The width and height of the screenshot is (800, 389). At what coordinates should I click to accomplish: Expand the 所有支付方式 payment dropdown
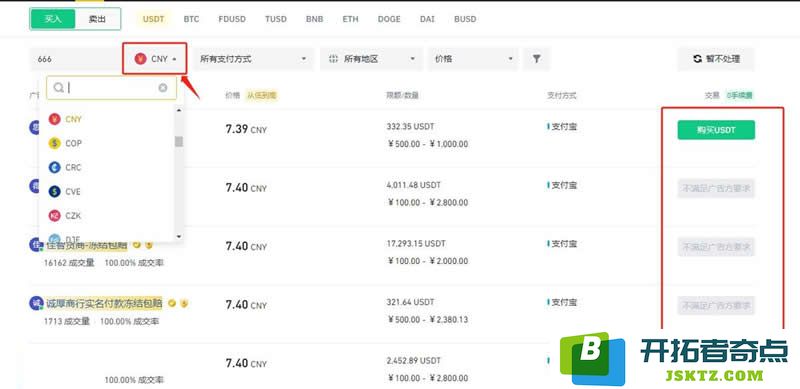tap(254, 59)
